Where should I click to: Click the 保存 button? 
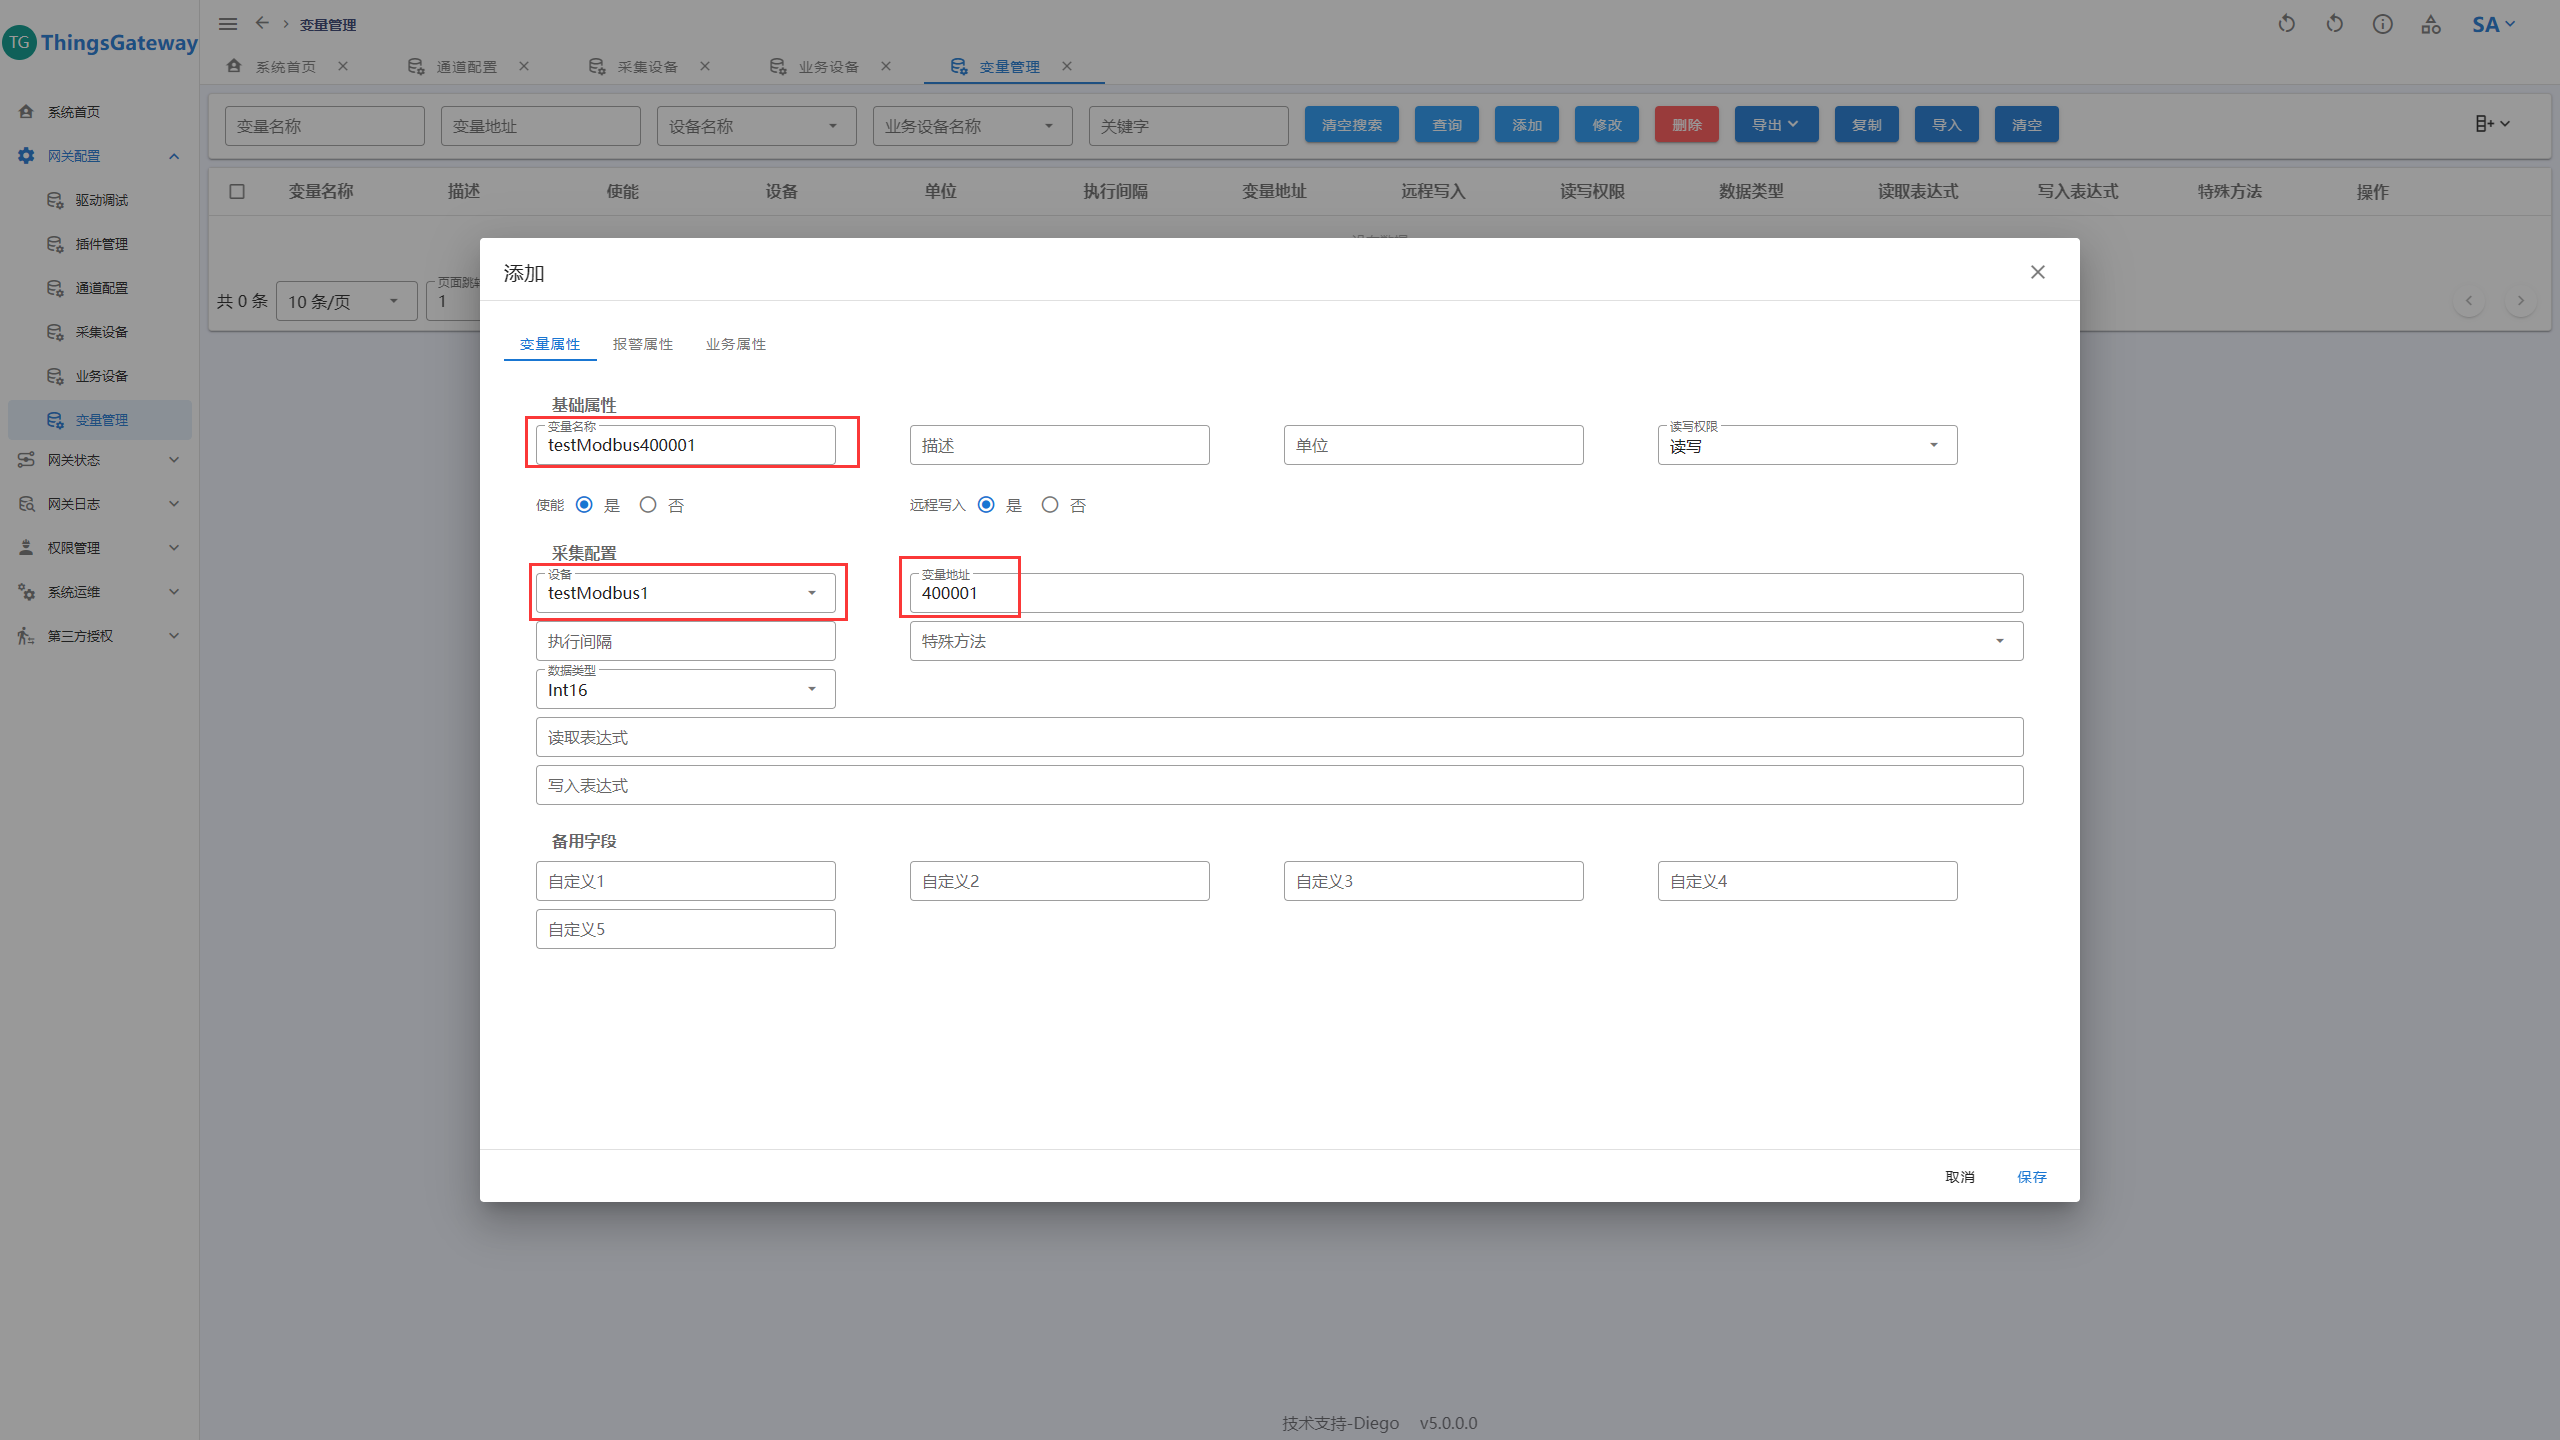(x=2031, y=1177)
